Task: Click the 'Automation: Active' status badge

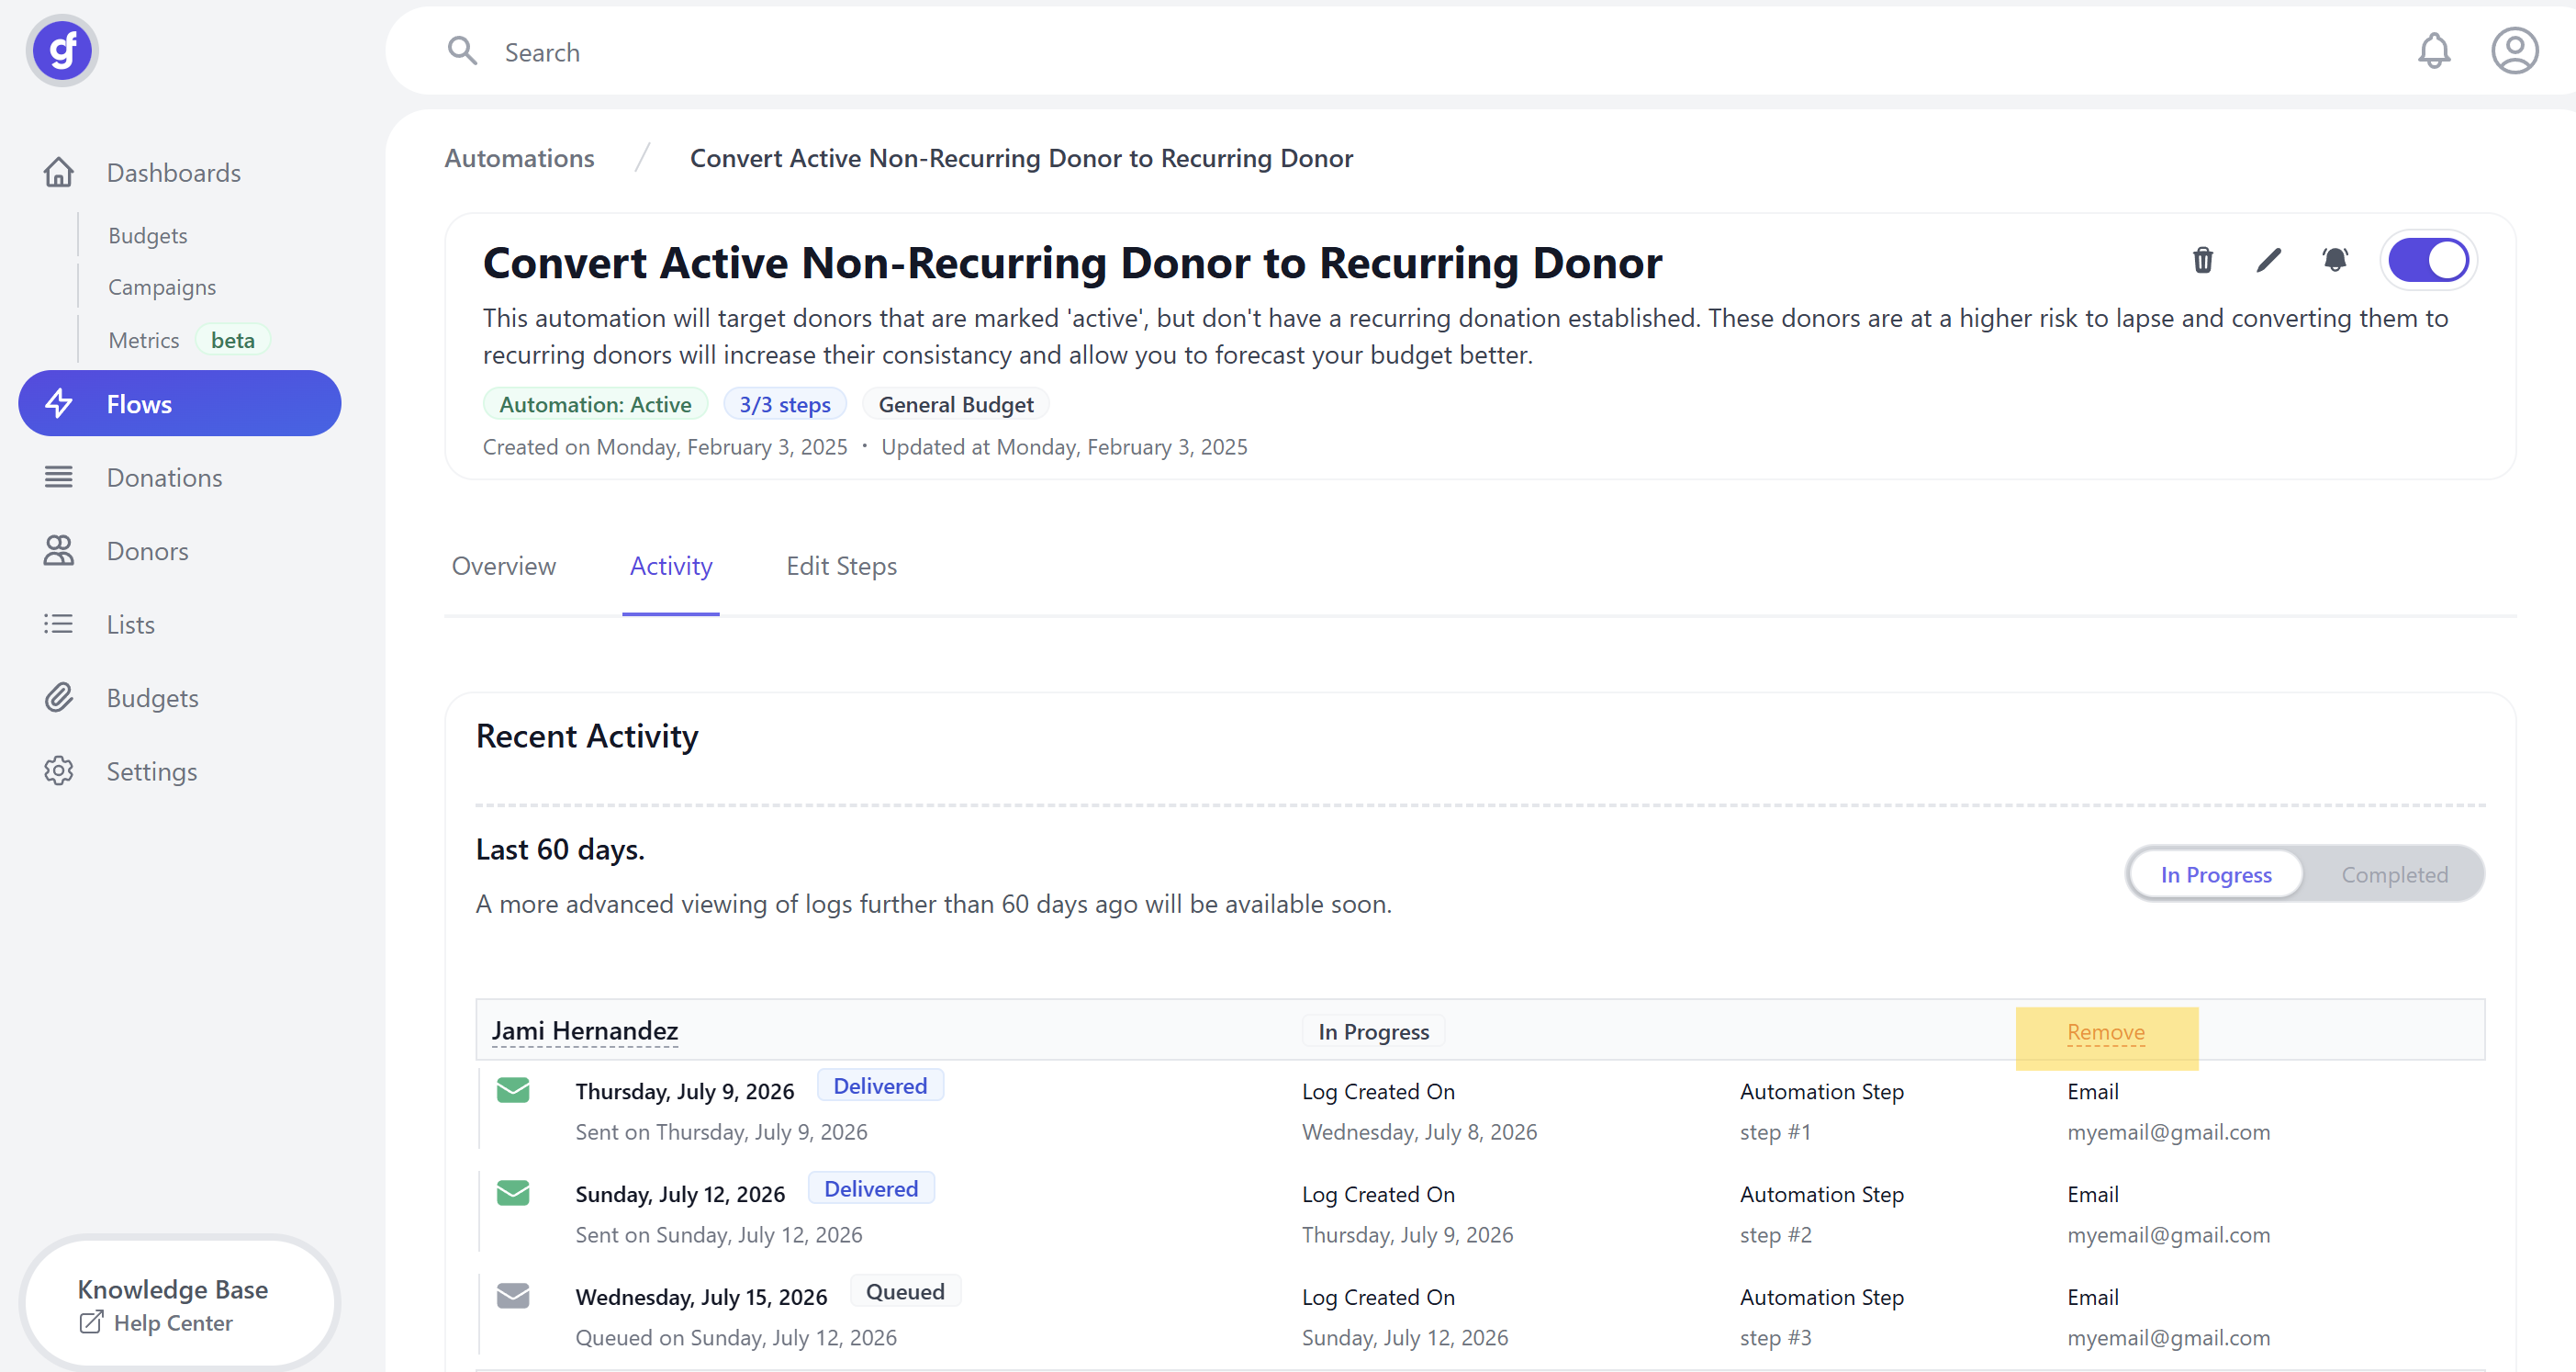Action: click(595, 405)
